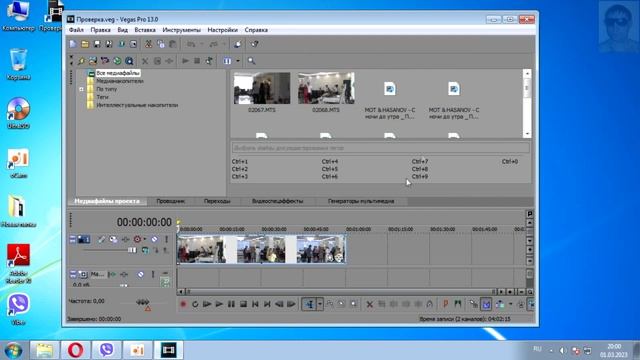Expand the 'По типу' tree node
640x360 pixels.
click(x=81, y=89)
